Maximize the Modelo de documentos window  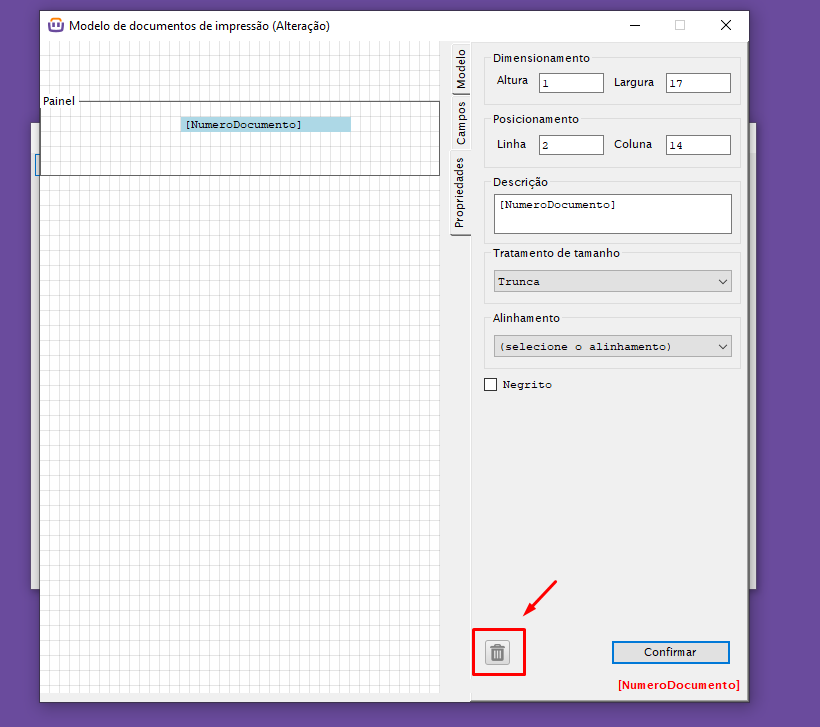pos(680,25)
